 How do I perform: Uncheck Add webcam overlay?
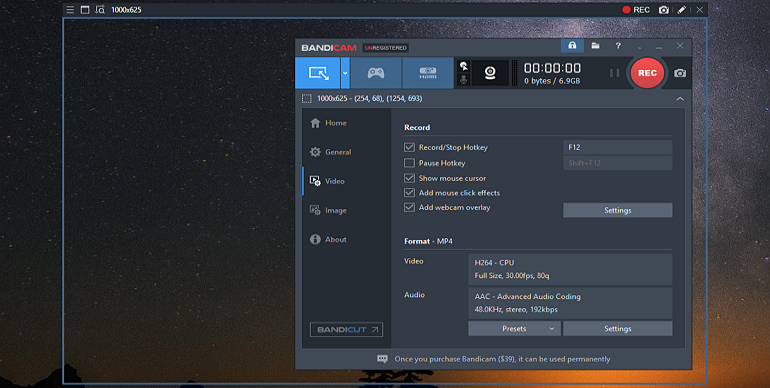[409, 207]
